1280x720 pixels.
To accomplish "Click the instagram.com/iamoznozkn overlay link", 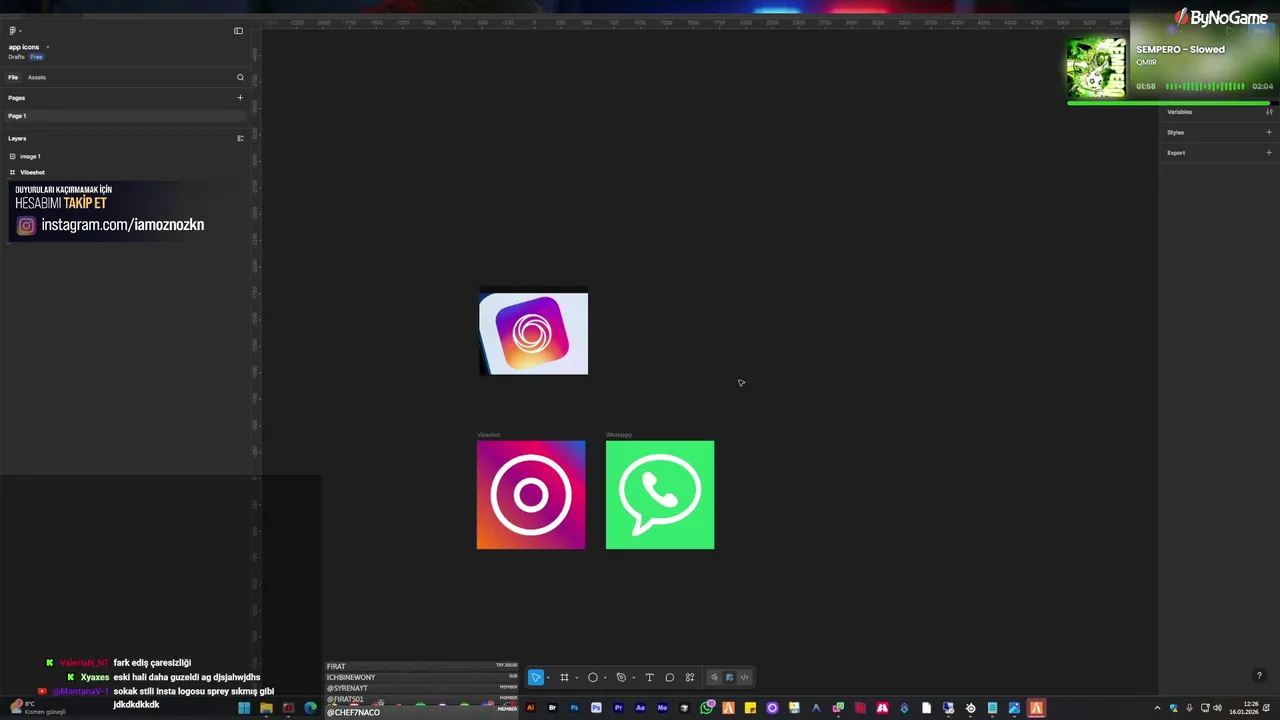I will point(122,225).
